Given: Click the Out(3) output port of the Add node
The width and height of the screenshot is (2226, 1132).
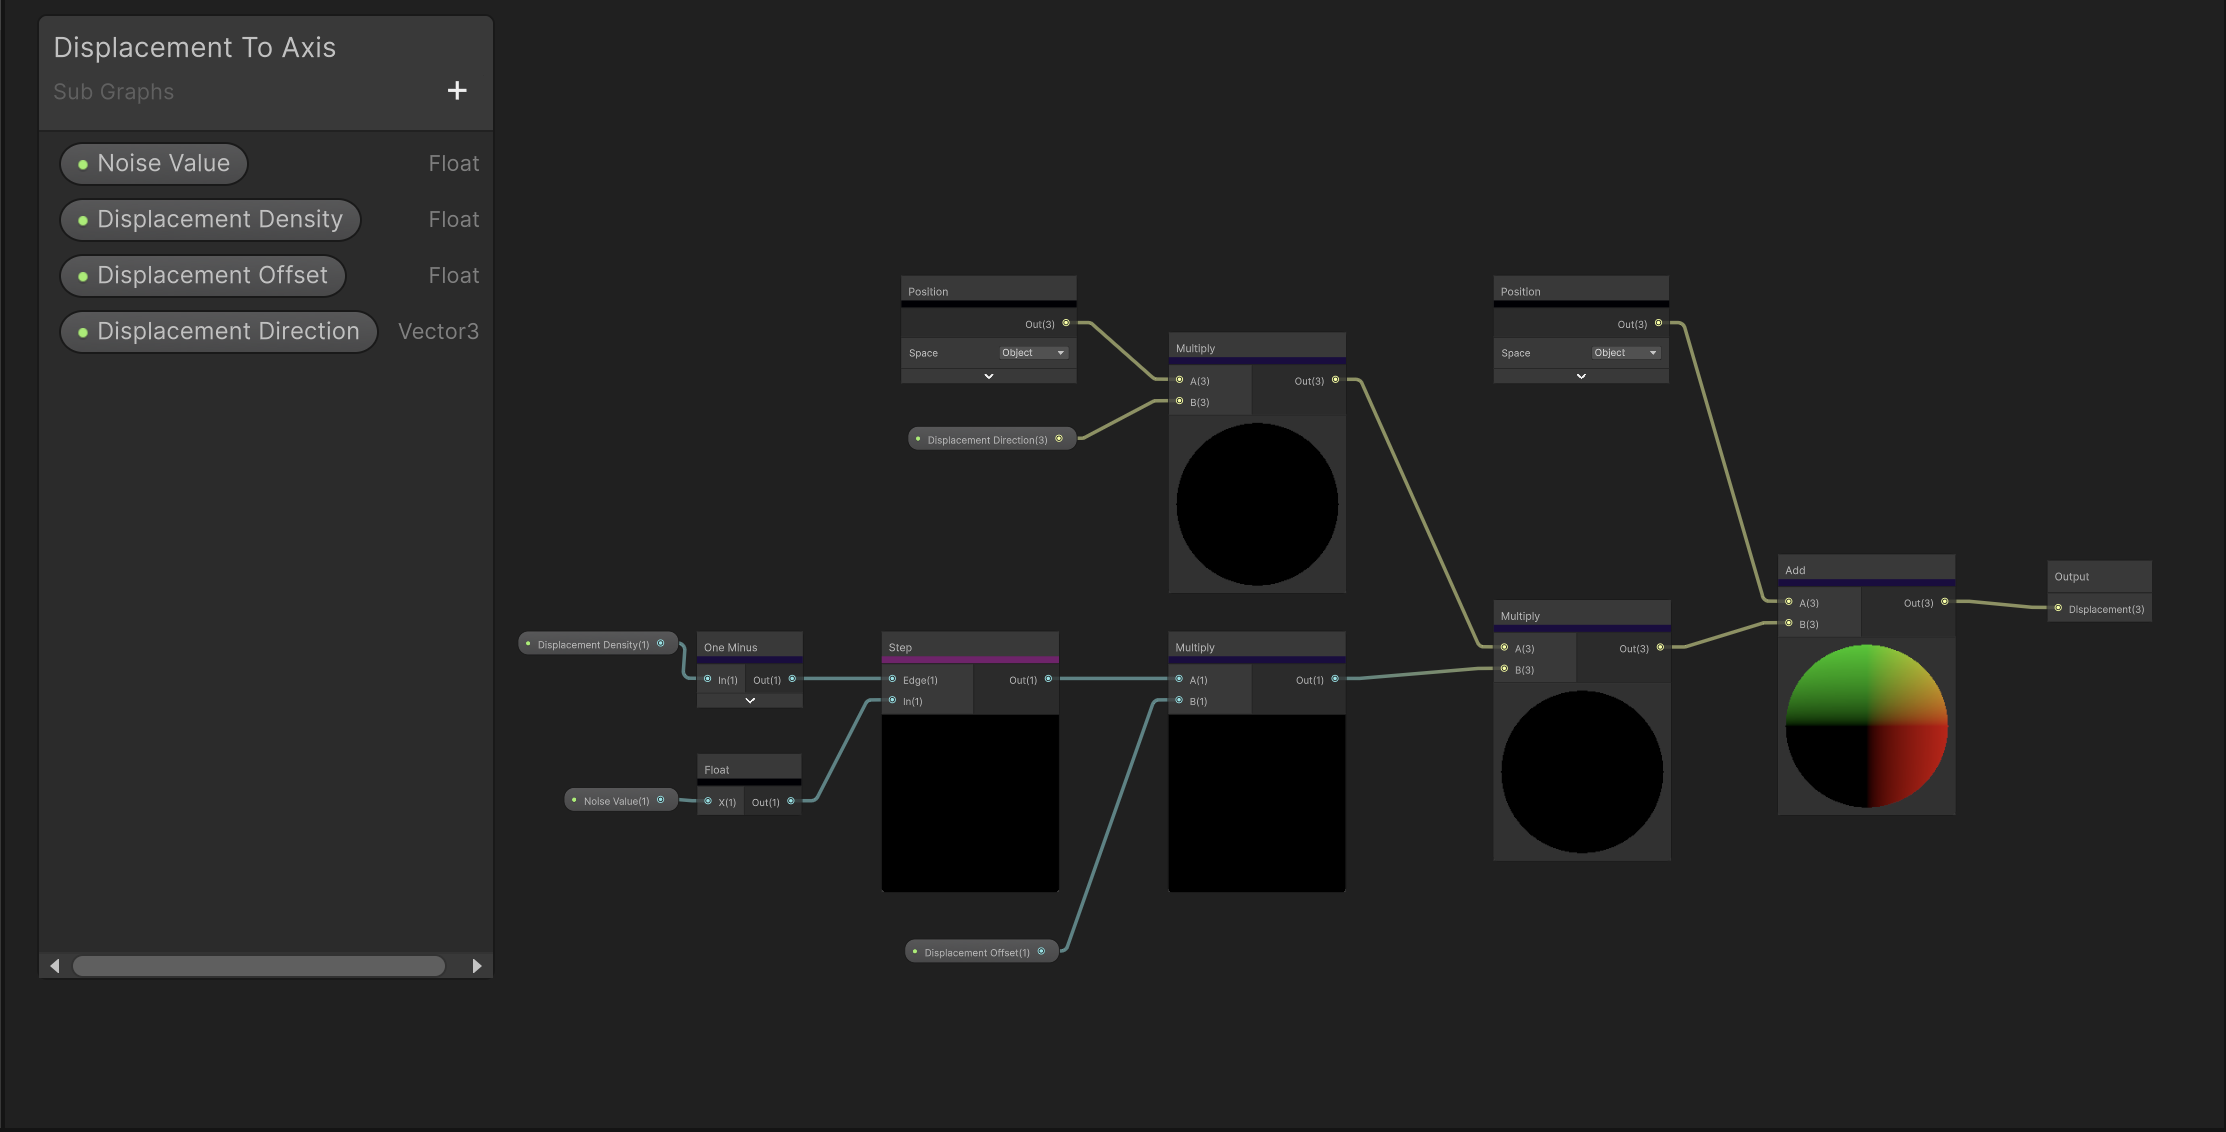Looking at the screenshot, I should pos(1945,602).
